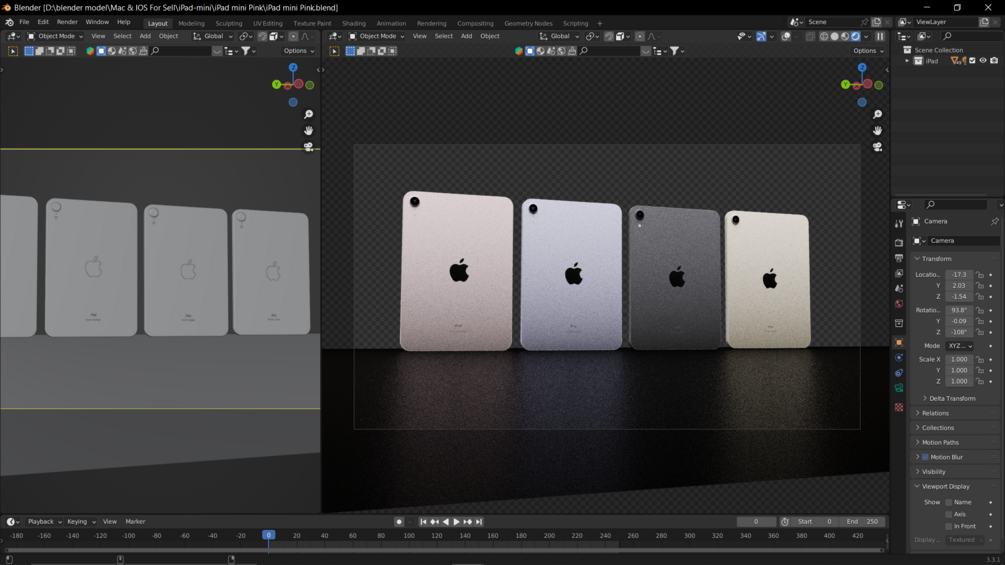Click the zoom magnifier icon in left viewport
The height and width of the screenshot is (565, 1005).
[308, 114]
